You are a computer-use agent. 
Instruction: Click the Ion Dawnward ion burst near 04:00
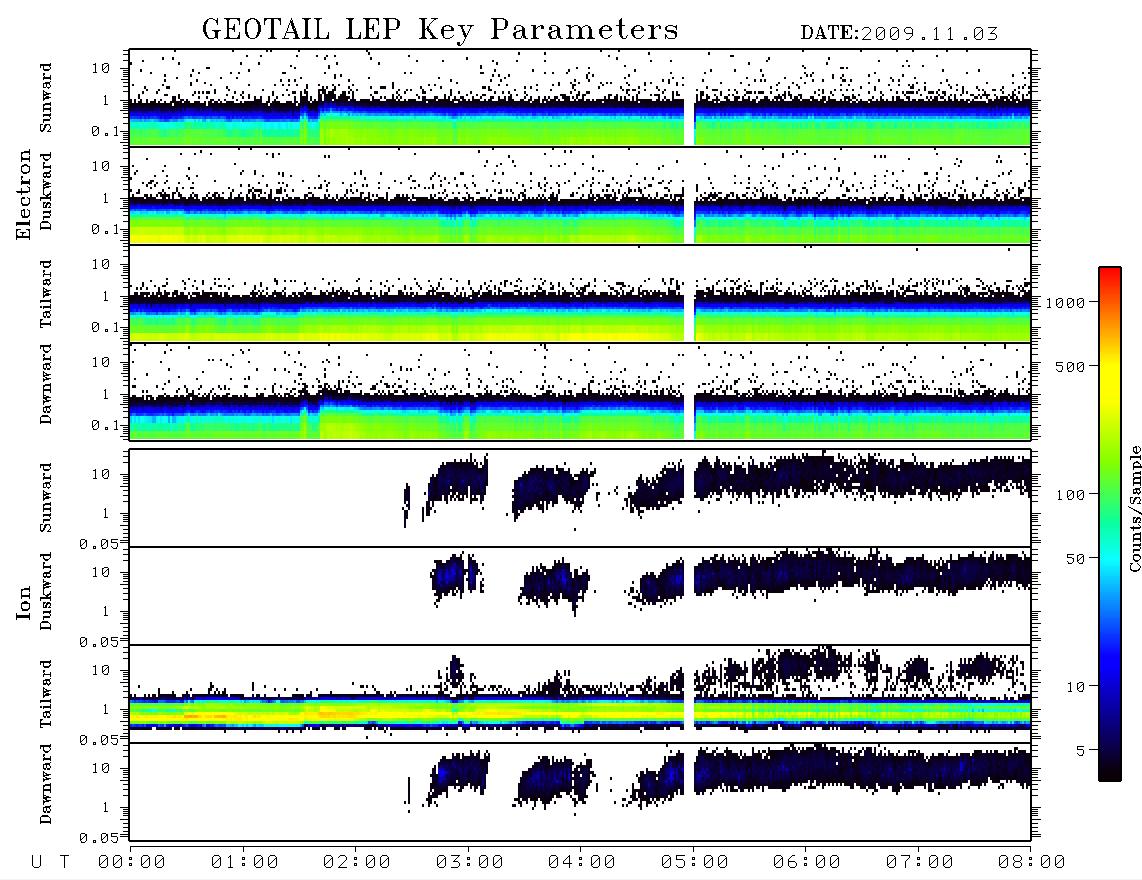click(555, 781)
